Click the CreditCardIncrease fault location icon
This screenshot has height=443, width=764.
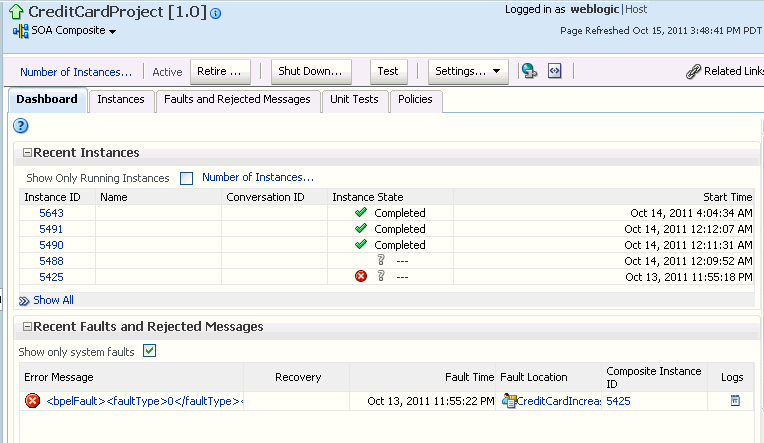pos(509,401)
